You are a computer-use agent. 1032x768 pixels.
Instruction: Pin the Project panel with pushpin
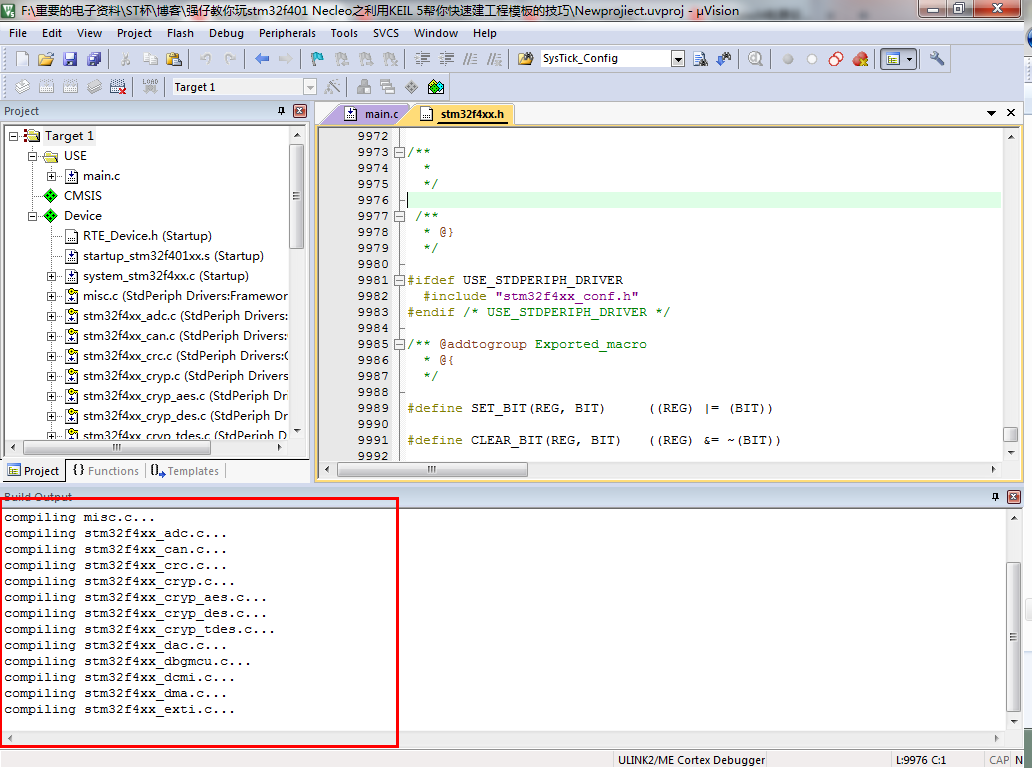(x=281, y=111)
